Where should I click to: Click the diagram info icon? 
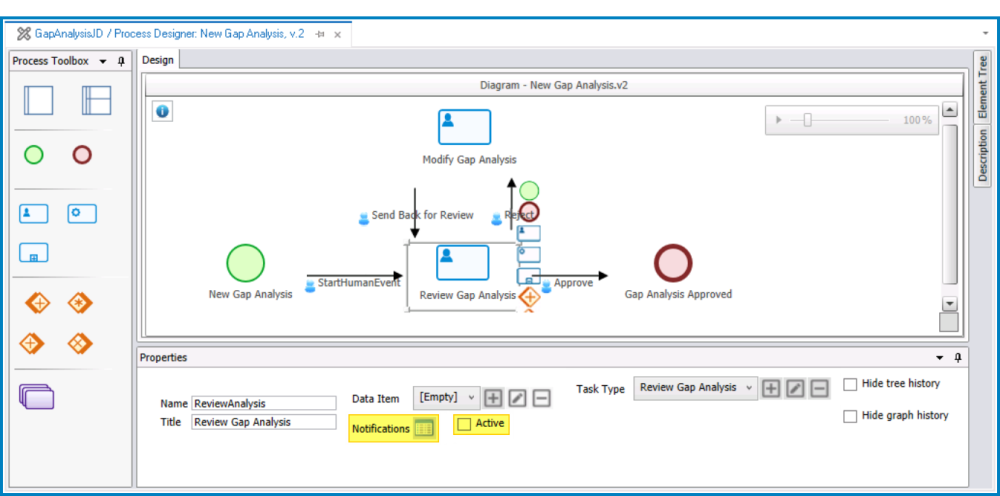point(162,112)
